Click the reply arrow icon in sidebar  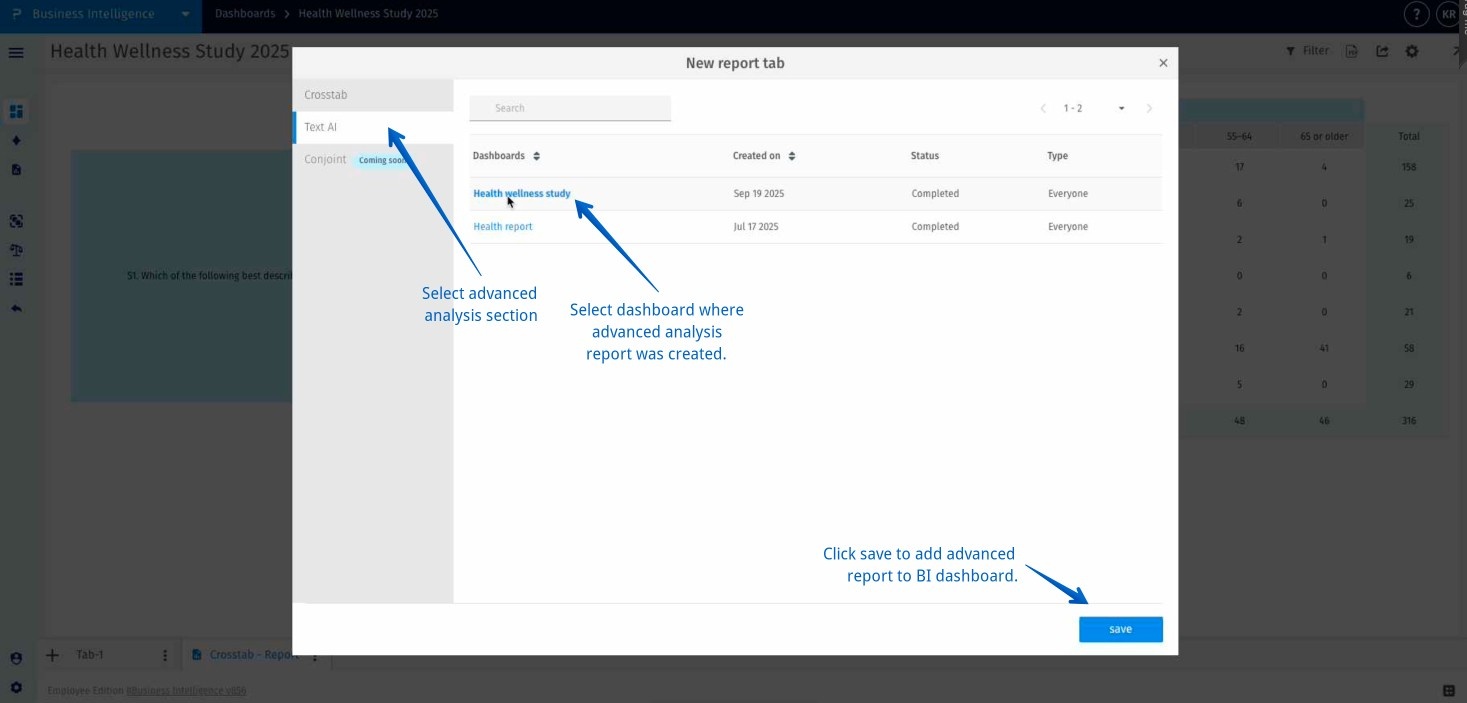(x=16, y=308)
